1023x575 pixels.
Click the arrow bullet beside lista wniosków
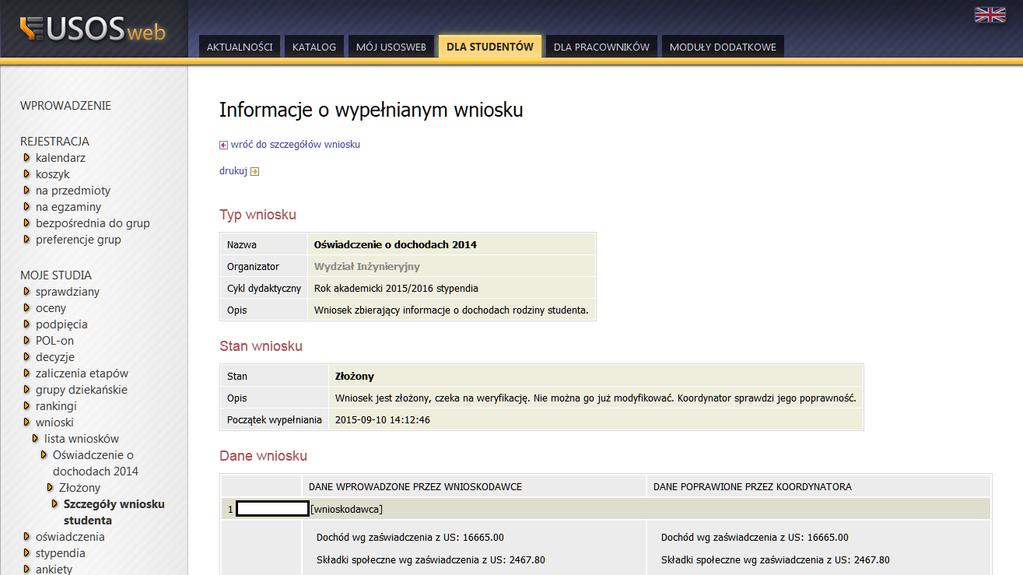tap(35, 438)
